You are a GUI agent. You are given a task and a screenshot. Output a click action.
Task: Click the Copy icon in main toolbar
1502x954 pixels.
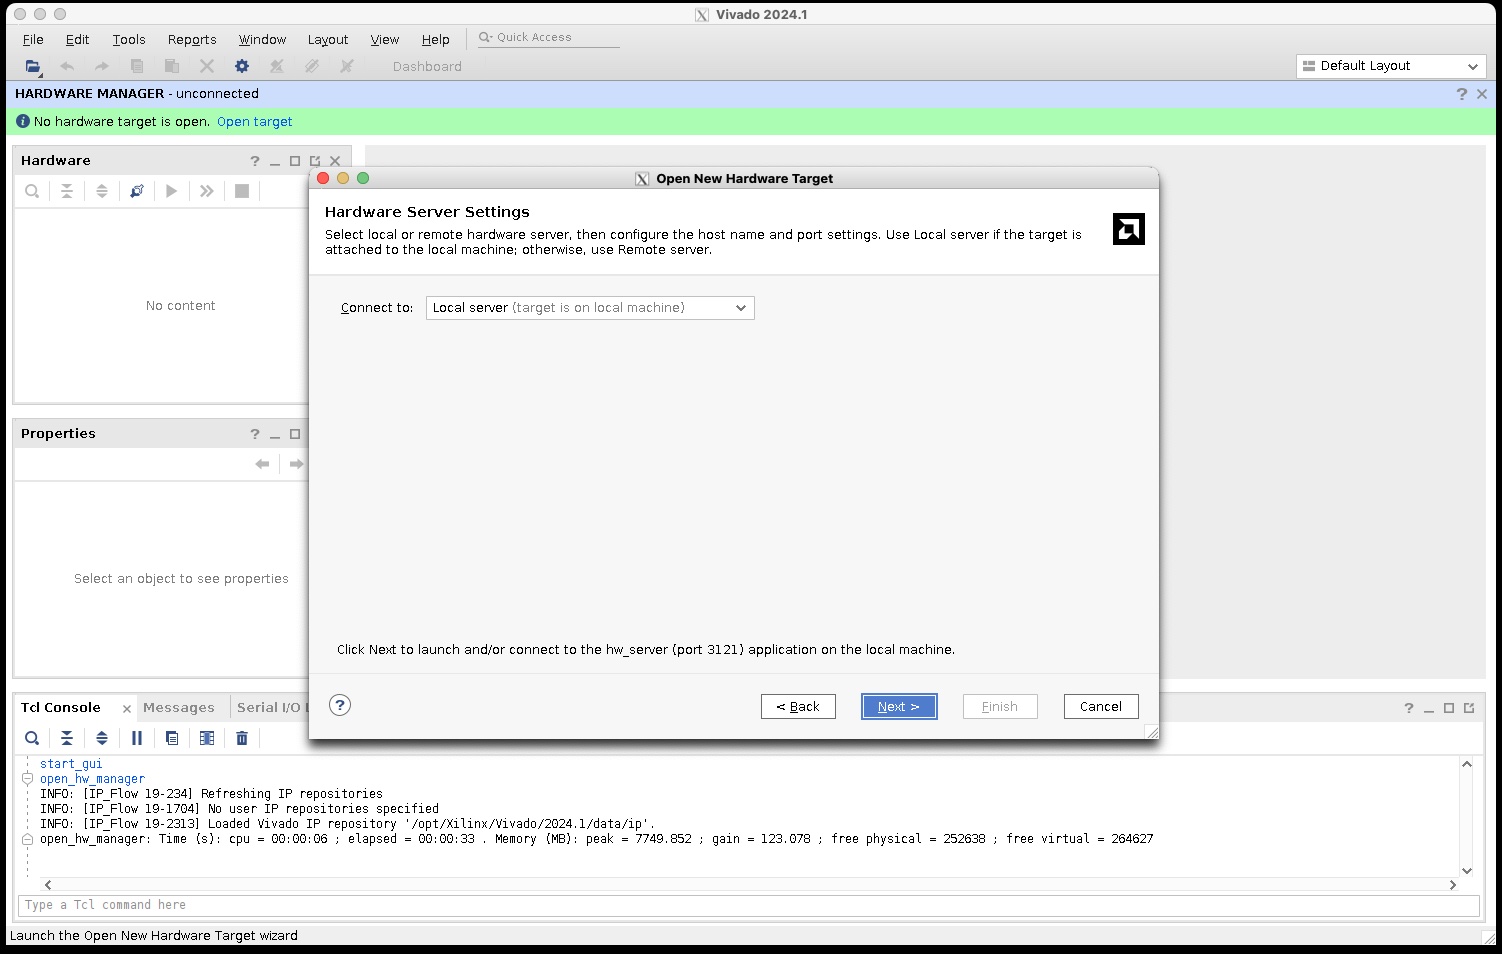(137, 66)
